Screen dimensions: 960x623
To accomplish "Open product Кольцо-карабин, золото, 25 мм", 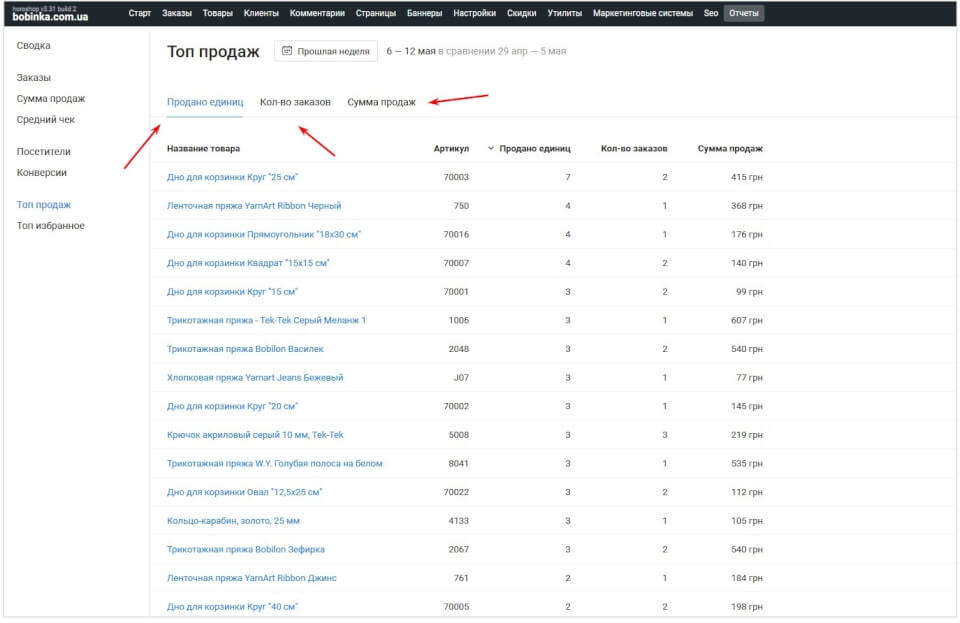I will click(x=233, y=521).
